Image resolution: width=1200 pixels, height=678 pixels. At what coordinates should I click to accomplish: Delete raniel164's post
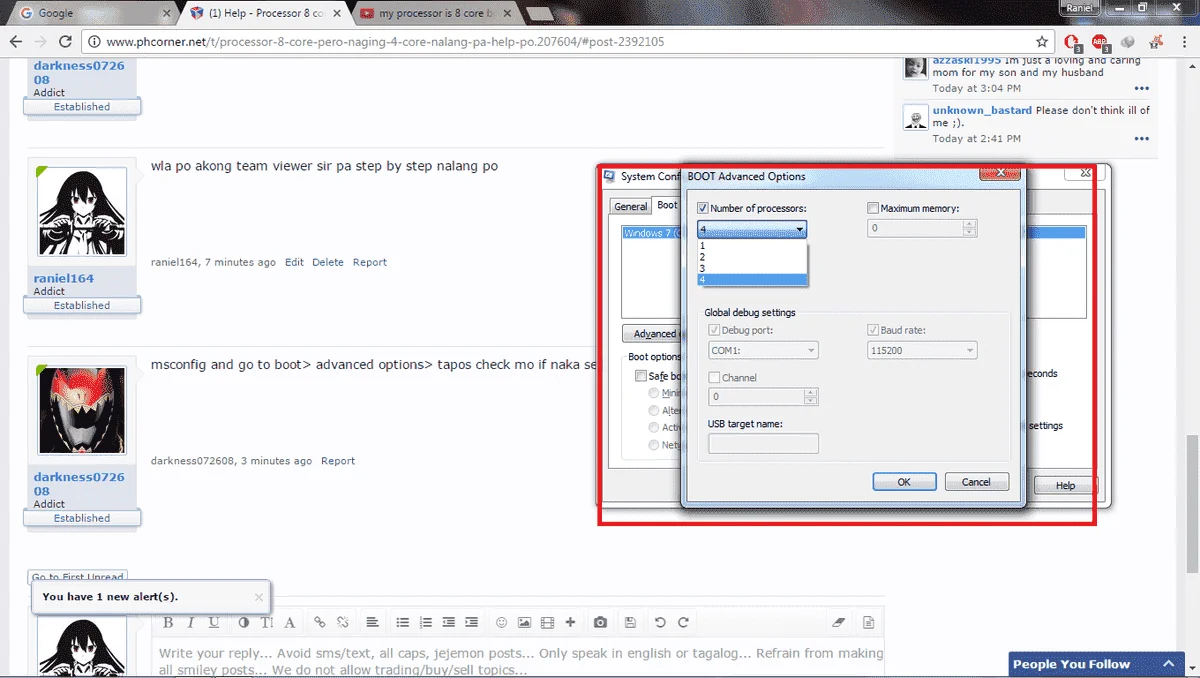point(327,262)
